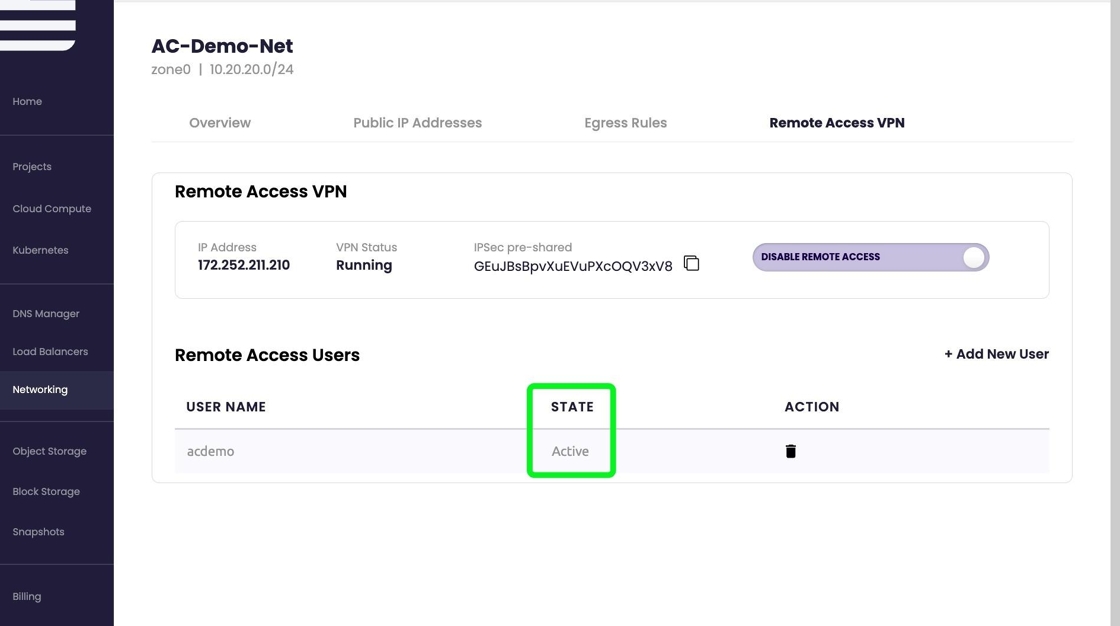Open the Public IP Addresses tab
This screenshot has width=1120, height=626.
pyautogui.click(x=417, y=123)
